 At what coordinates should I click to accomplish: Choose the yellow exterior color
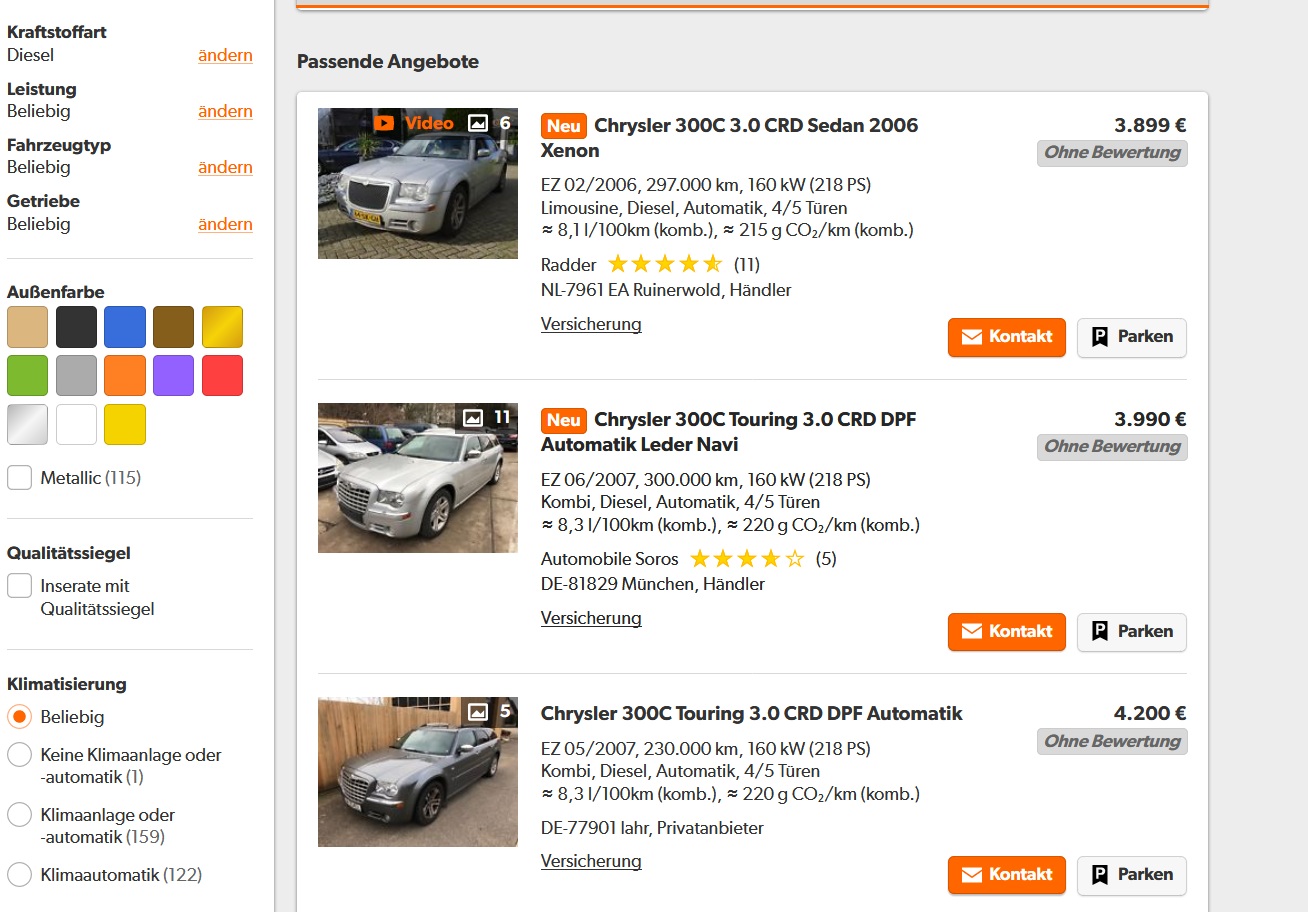(125, 424)
